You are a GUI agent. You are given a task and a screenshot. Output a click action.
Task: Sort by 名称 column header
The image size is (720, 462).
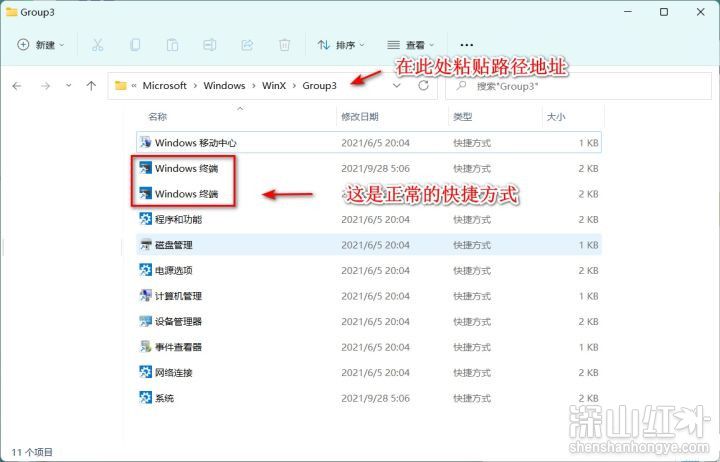click(x=158, y=117)
